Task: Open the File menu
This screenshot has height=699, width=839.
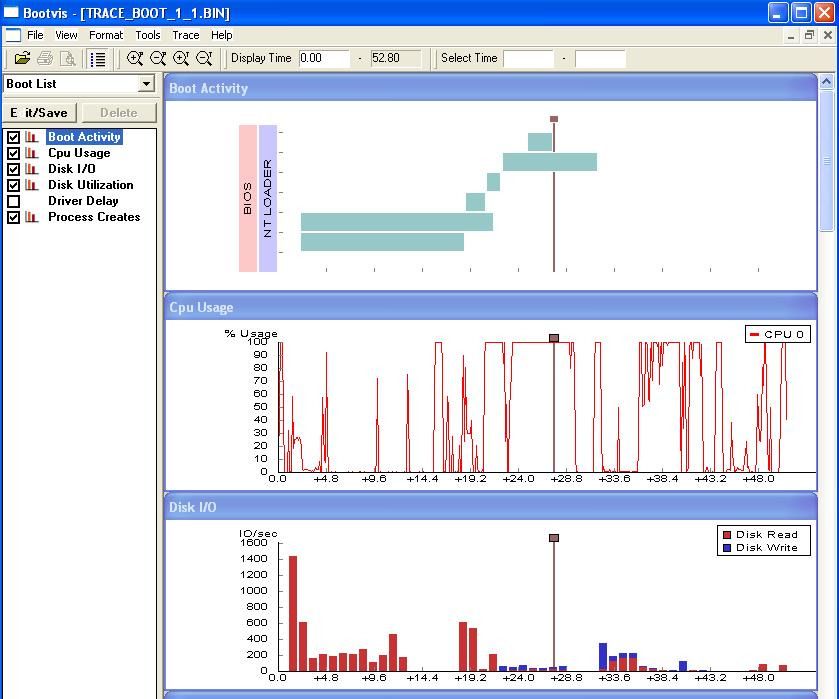Action: (35, 35)
